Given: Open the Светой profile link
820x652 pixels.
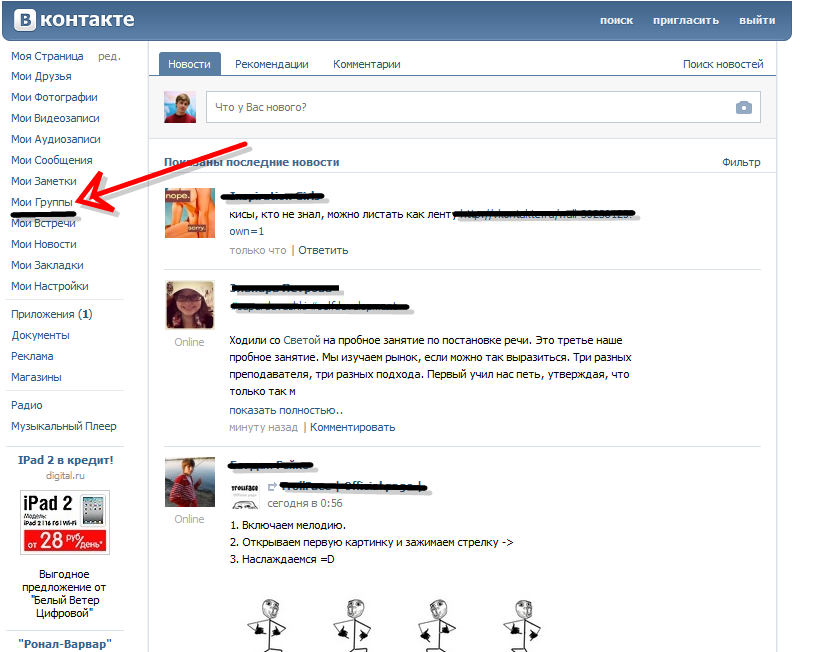Looking at the screenshot, I should click(x=302, y=340).
